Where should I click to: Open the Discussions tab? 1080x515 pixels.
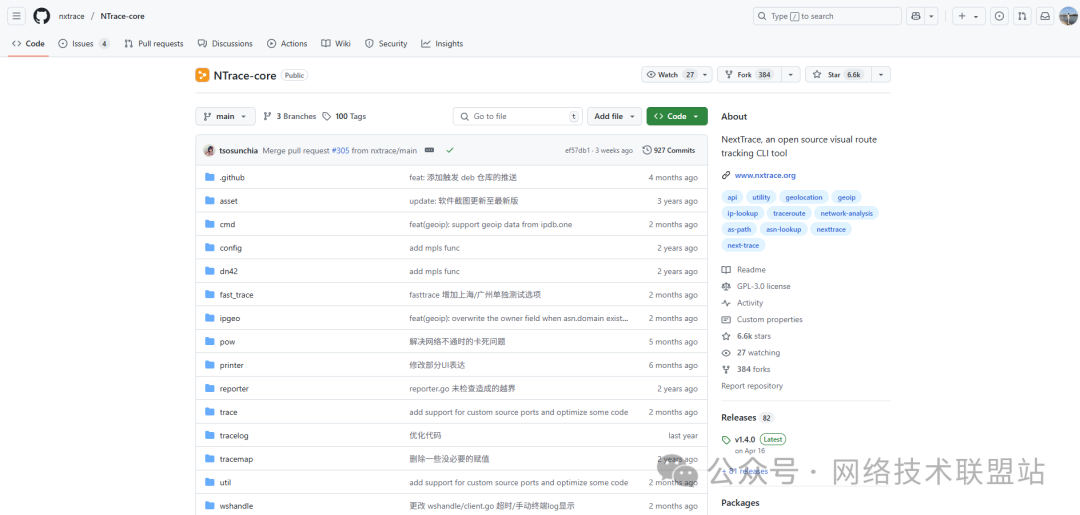pos(225,43)
